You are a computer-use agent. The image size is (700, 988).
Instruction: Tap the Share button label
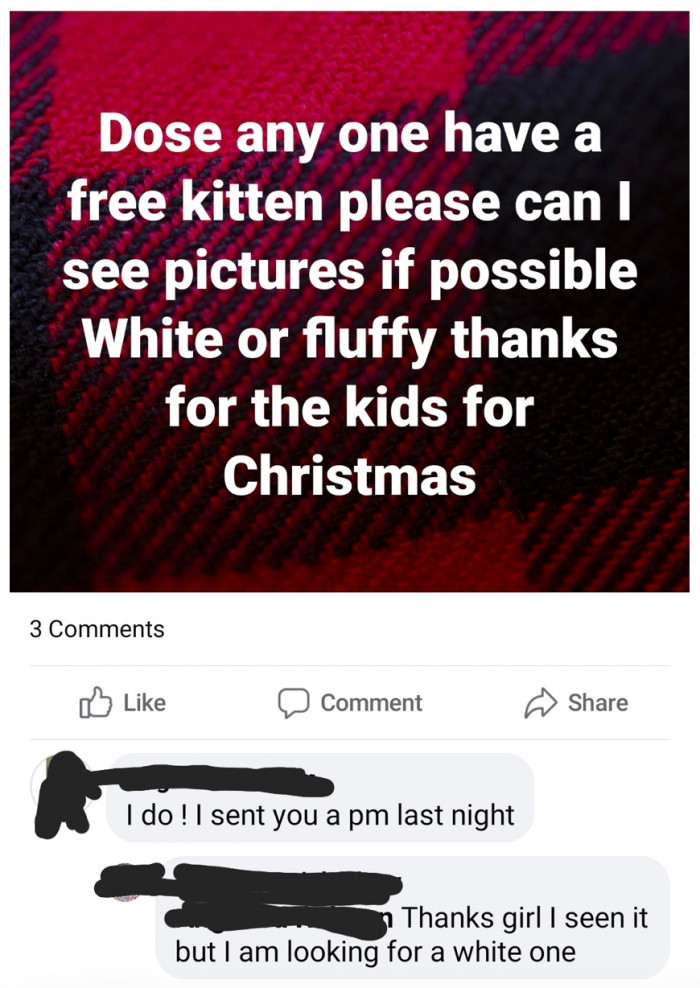(597, 703)
